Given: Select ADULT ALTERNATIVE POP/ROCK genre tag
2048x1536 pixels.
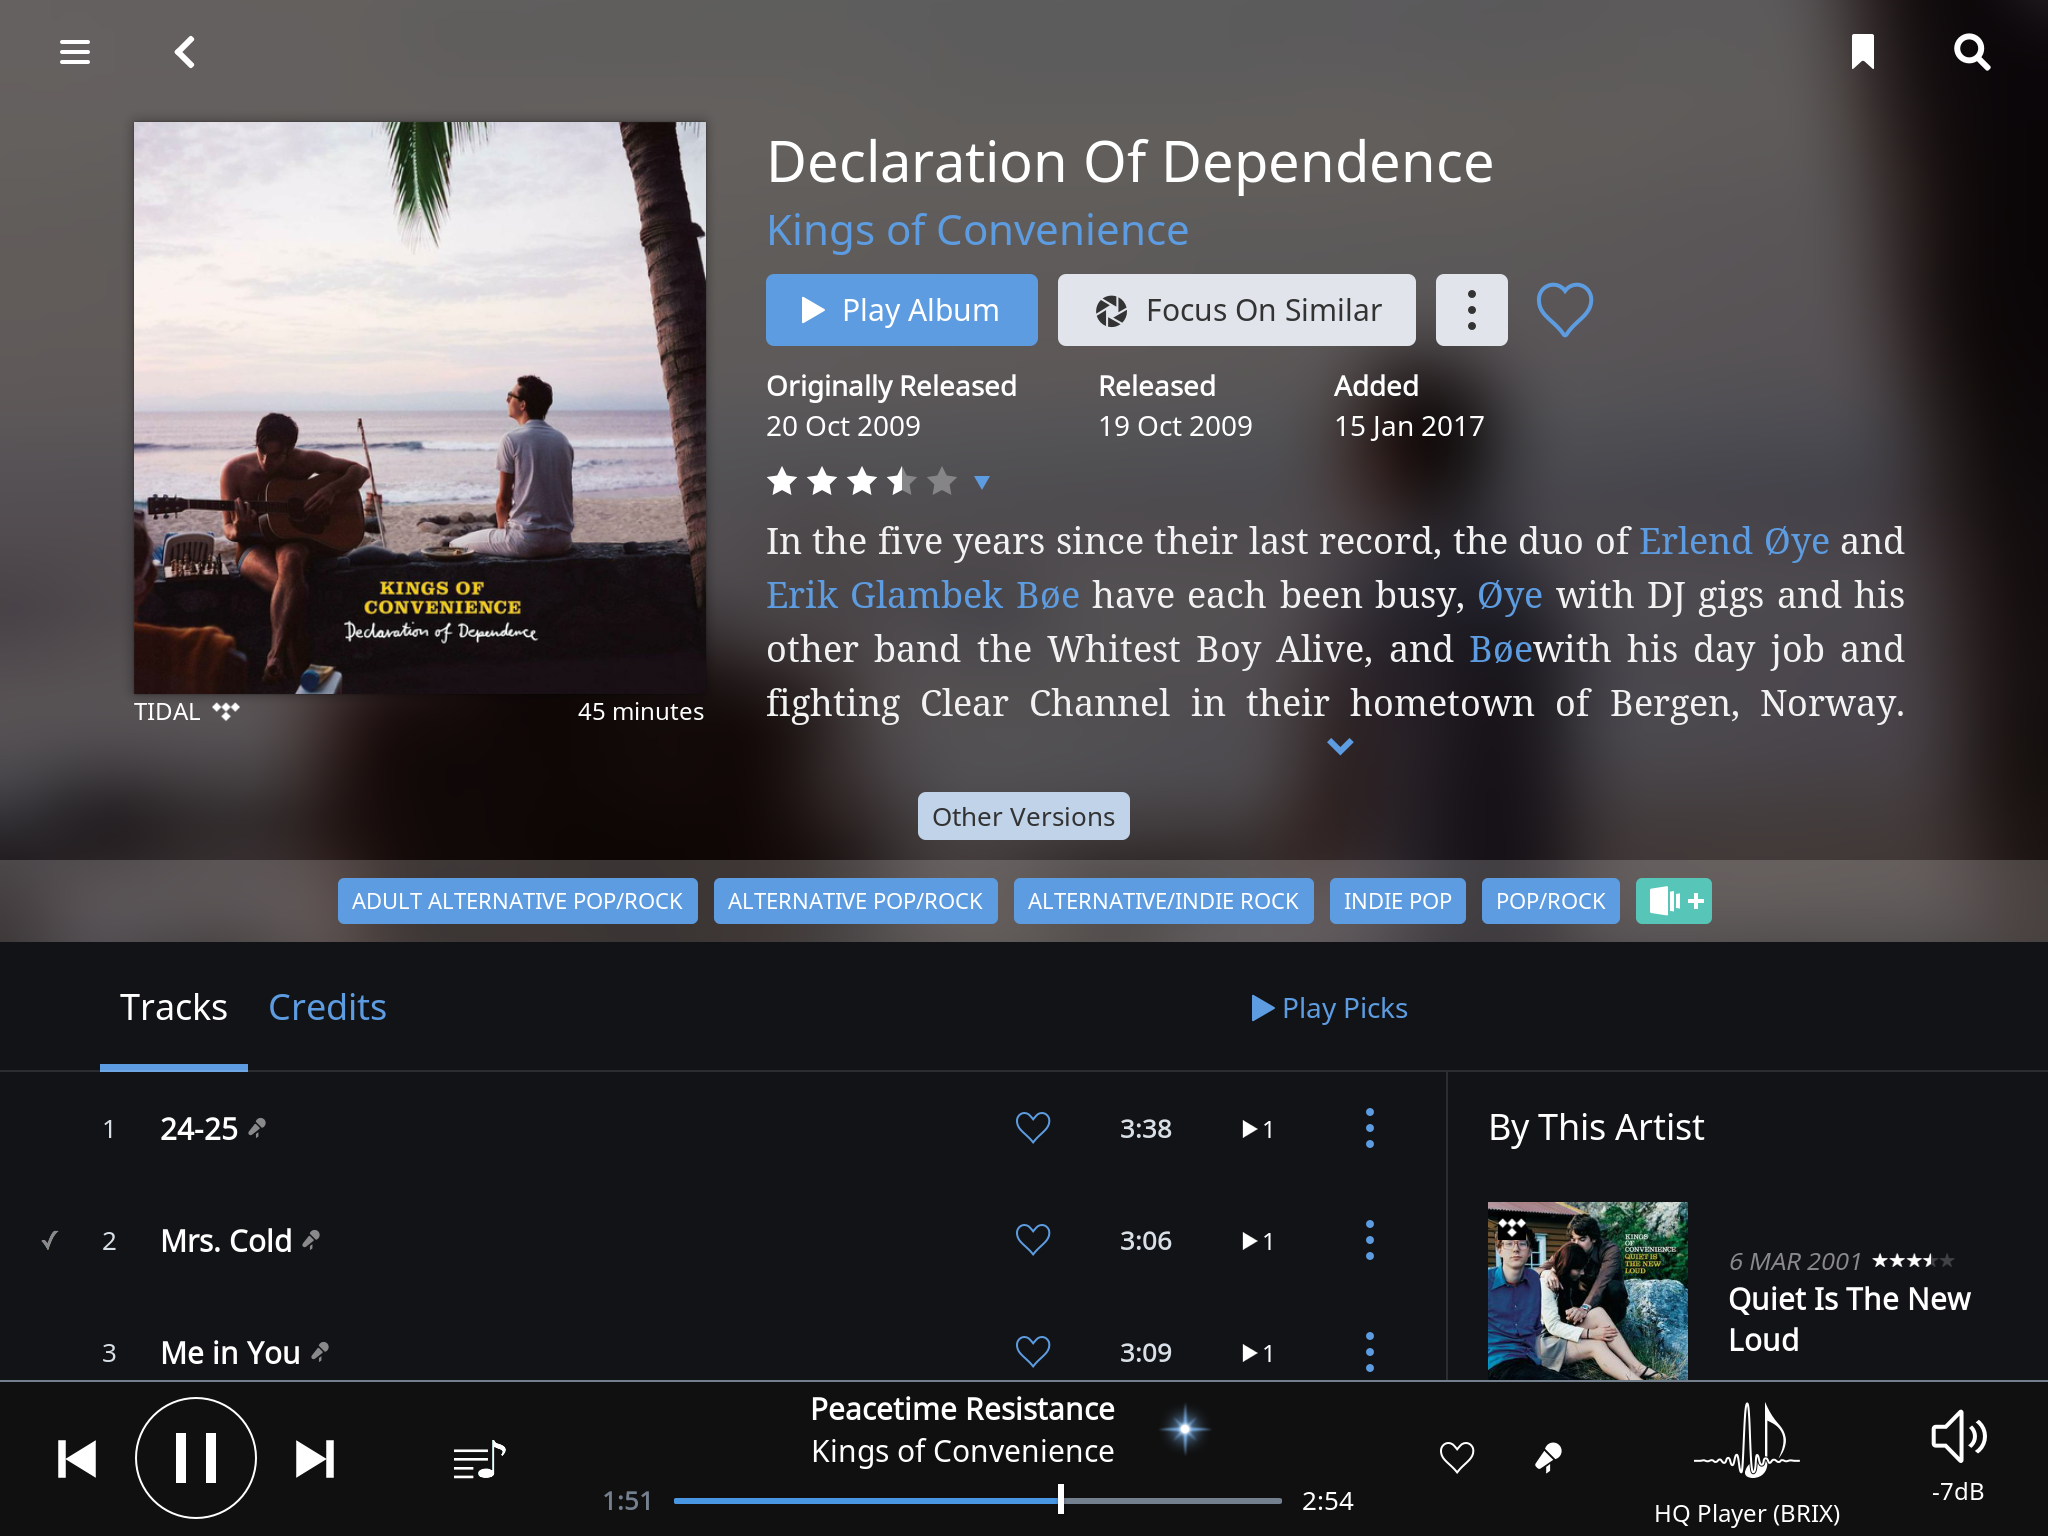Looking at the screenshot, I should [x=517, y=901].
